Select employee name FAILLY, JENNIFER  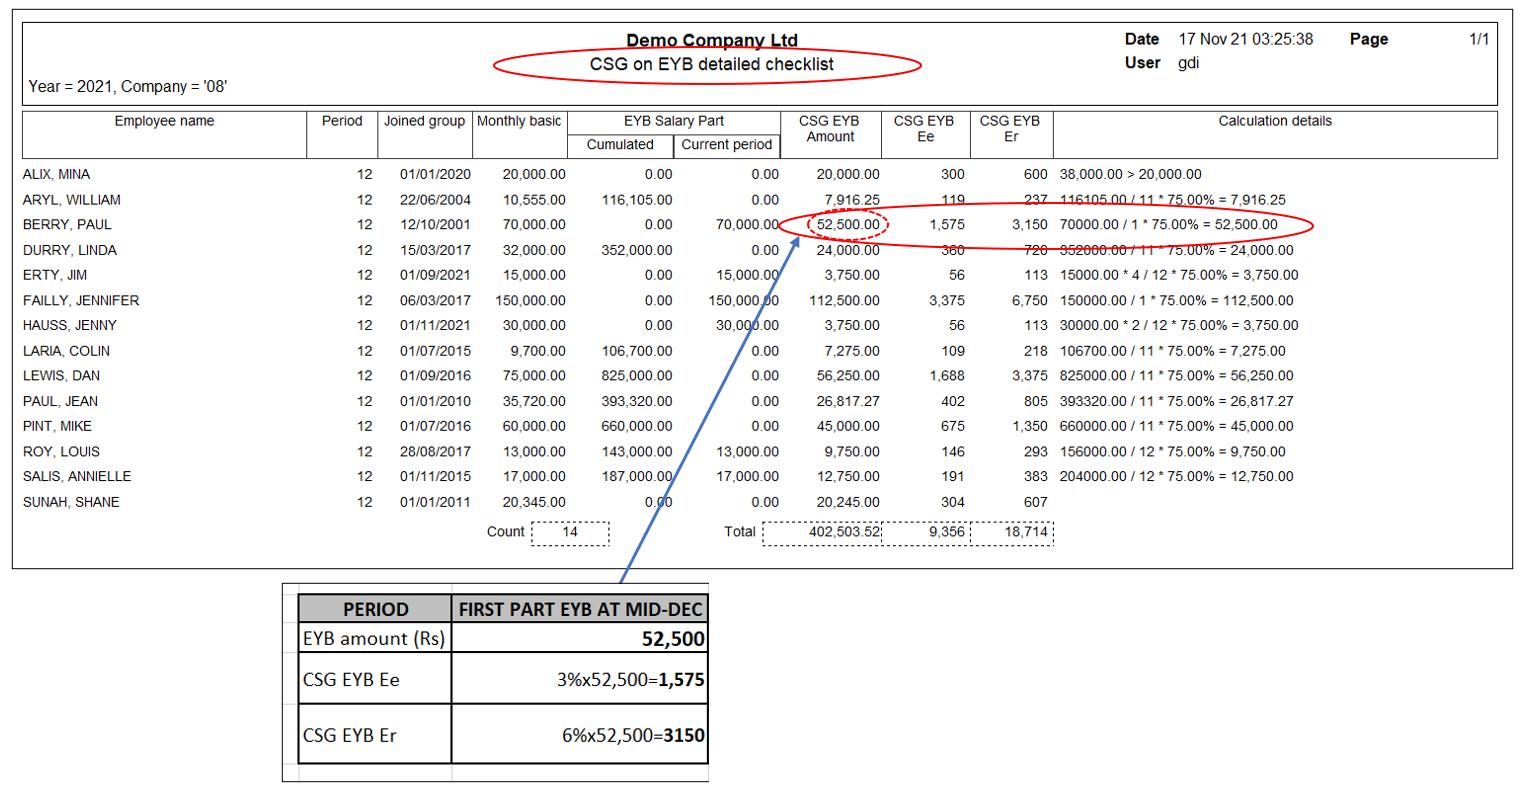point(81,301)
